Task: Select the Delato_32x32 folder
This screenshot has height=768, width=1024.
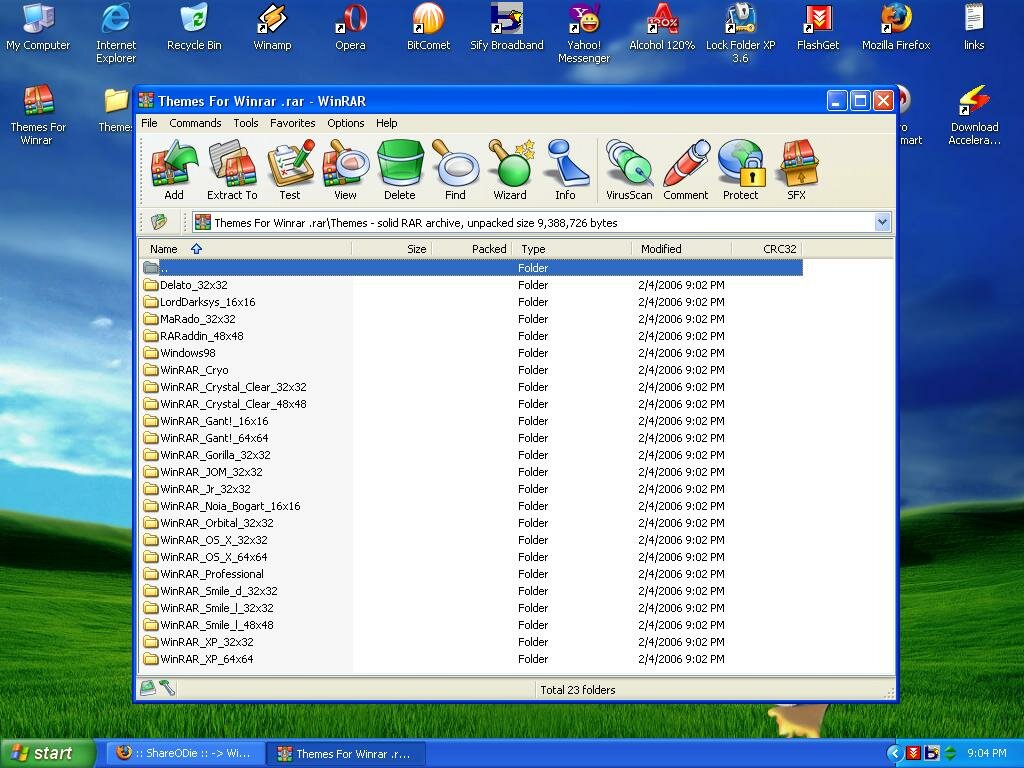Action: click(x=472, y=285)
